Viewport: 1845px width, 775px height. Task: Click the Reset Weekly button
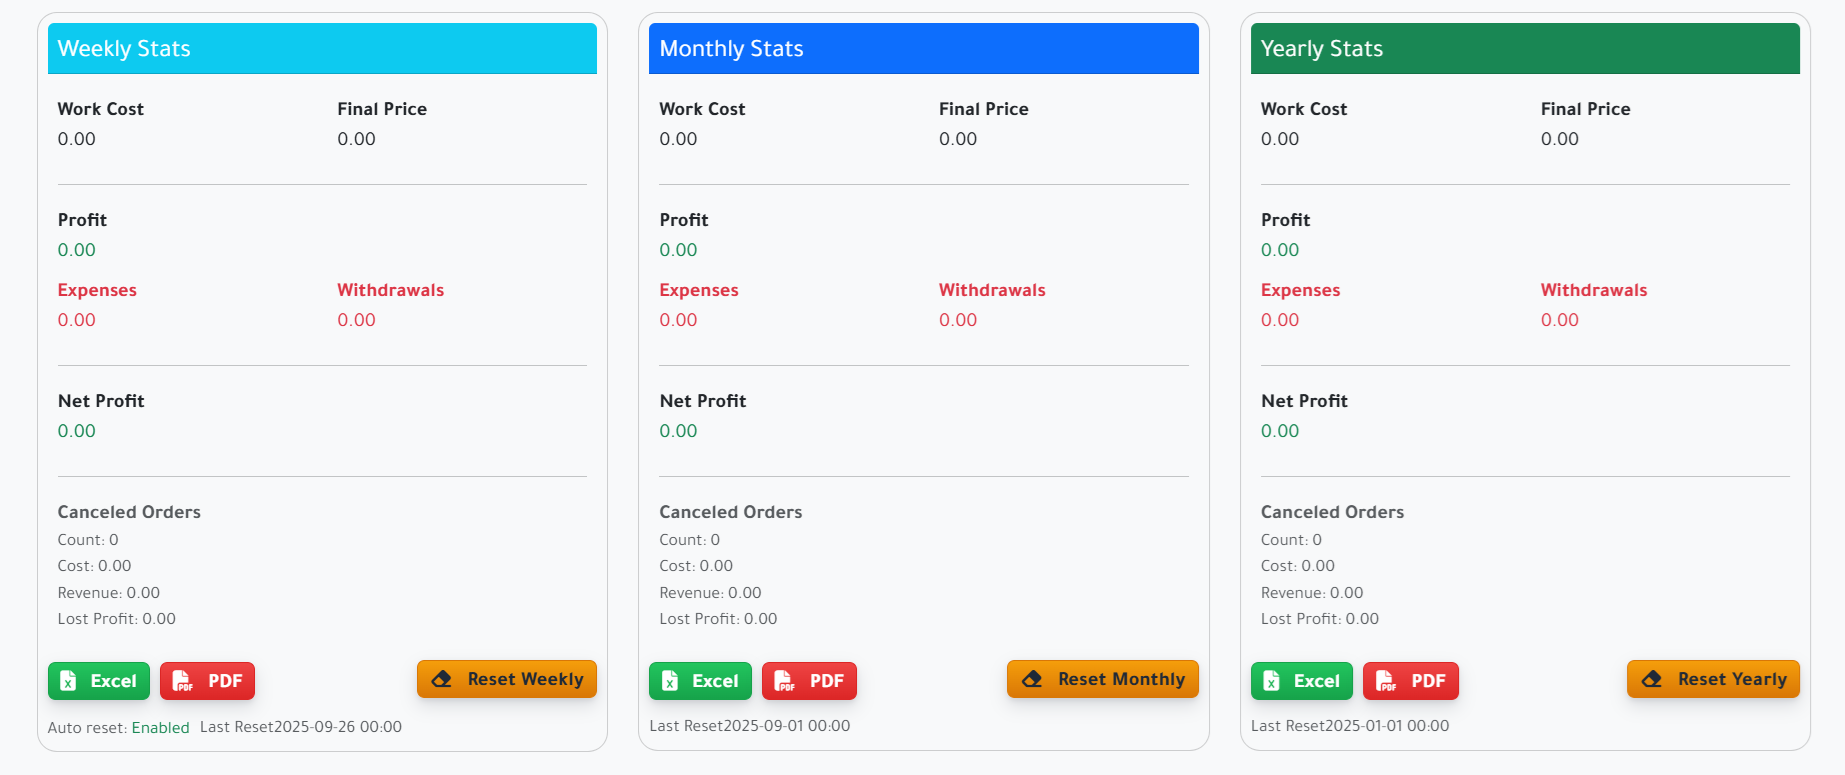pyautogui.click(x=506, y=679)
